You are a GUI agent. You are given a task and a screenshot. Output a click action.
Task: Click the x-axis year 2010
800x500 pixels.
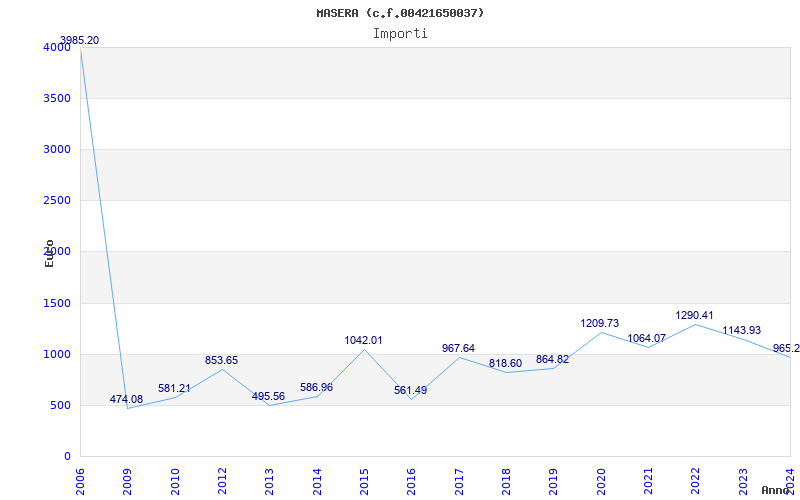(x=175, y=481)
